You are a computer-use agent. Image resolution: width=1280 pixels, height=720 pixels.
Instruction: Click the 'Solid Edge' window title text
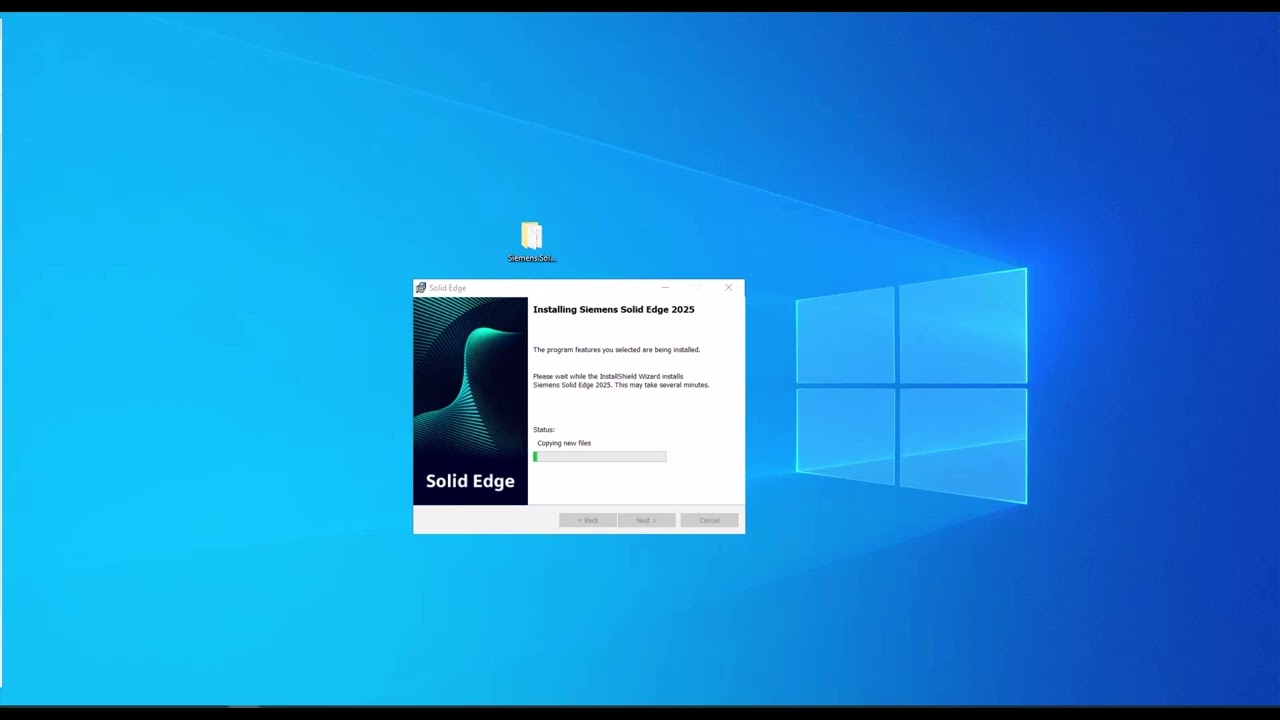point(448,288)
